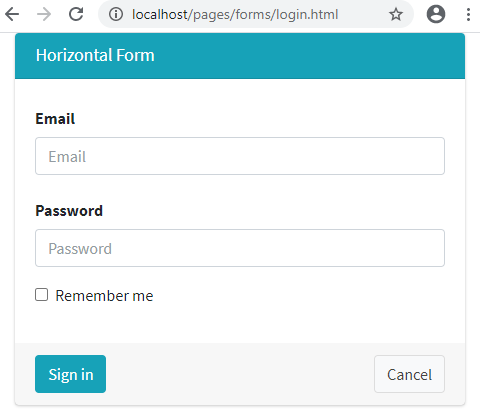
Task: Click the Cancel button
Action: tap(409, 374)
